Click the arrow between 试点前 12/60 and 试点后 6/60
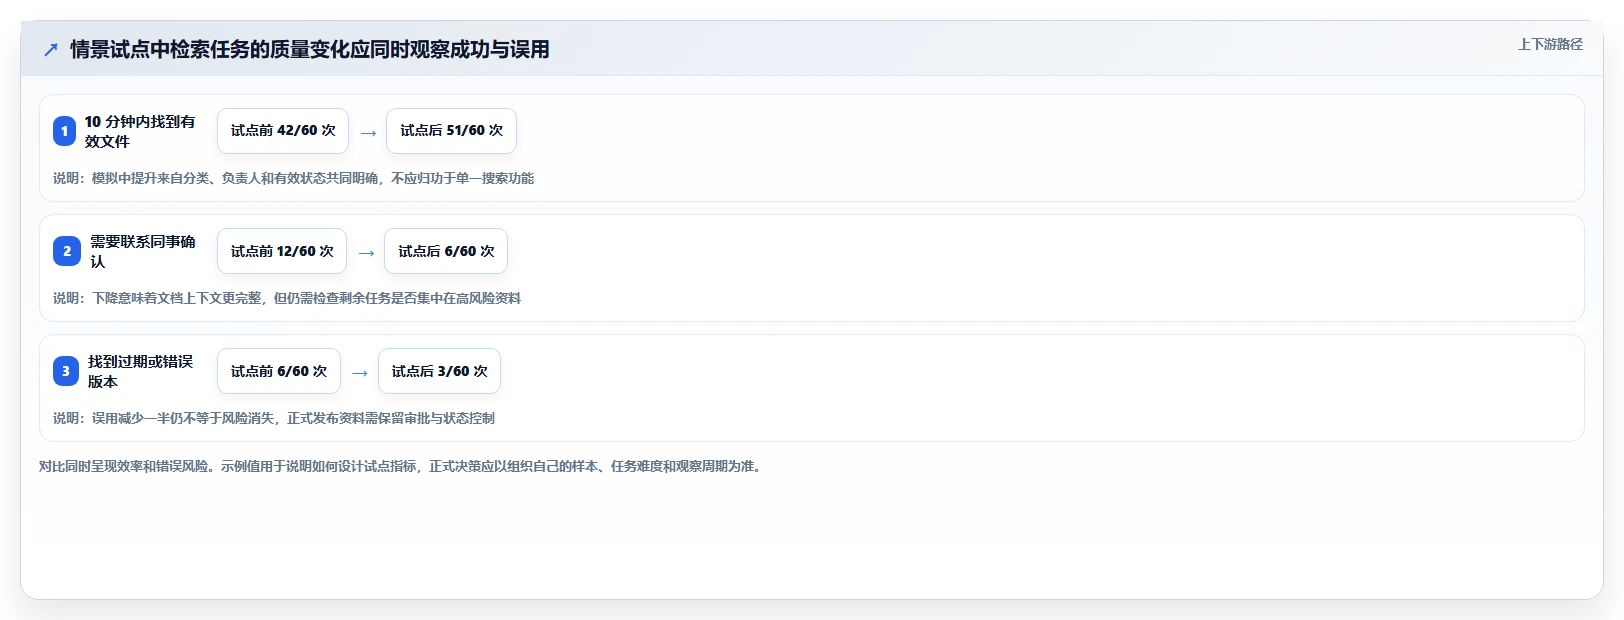The width and height of the screenshot is (1624, 620). point(366,252)
